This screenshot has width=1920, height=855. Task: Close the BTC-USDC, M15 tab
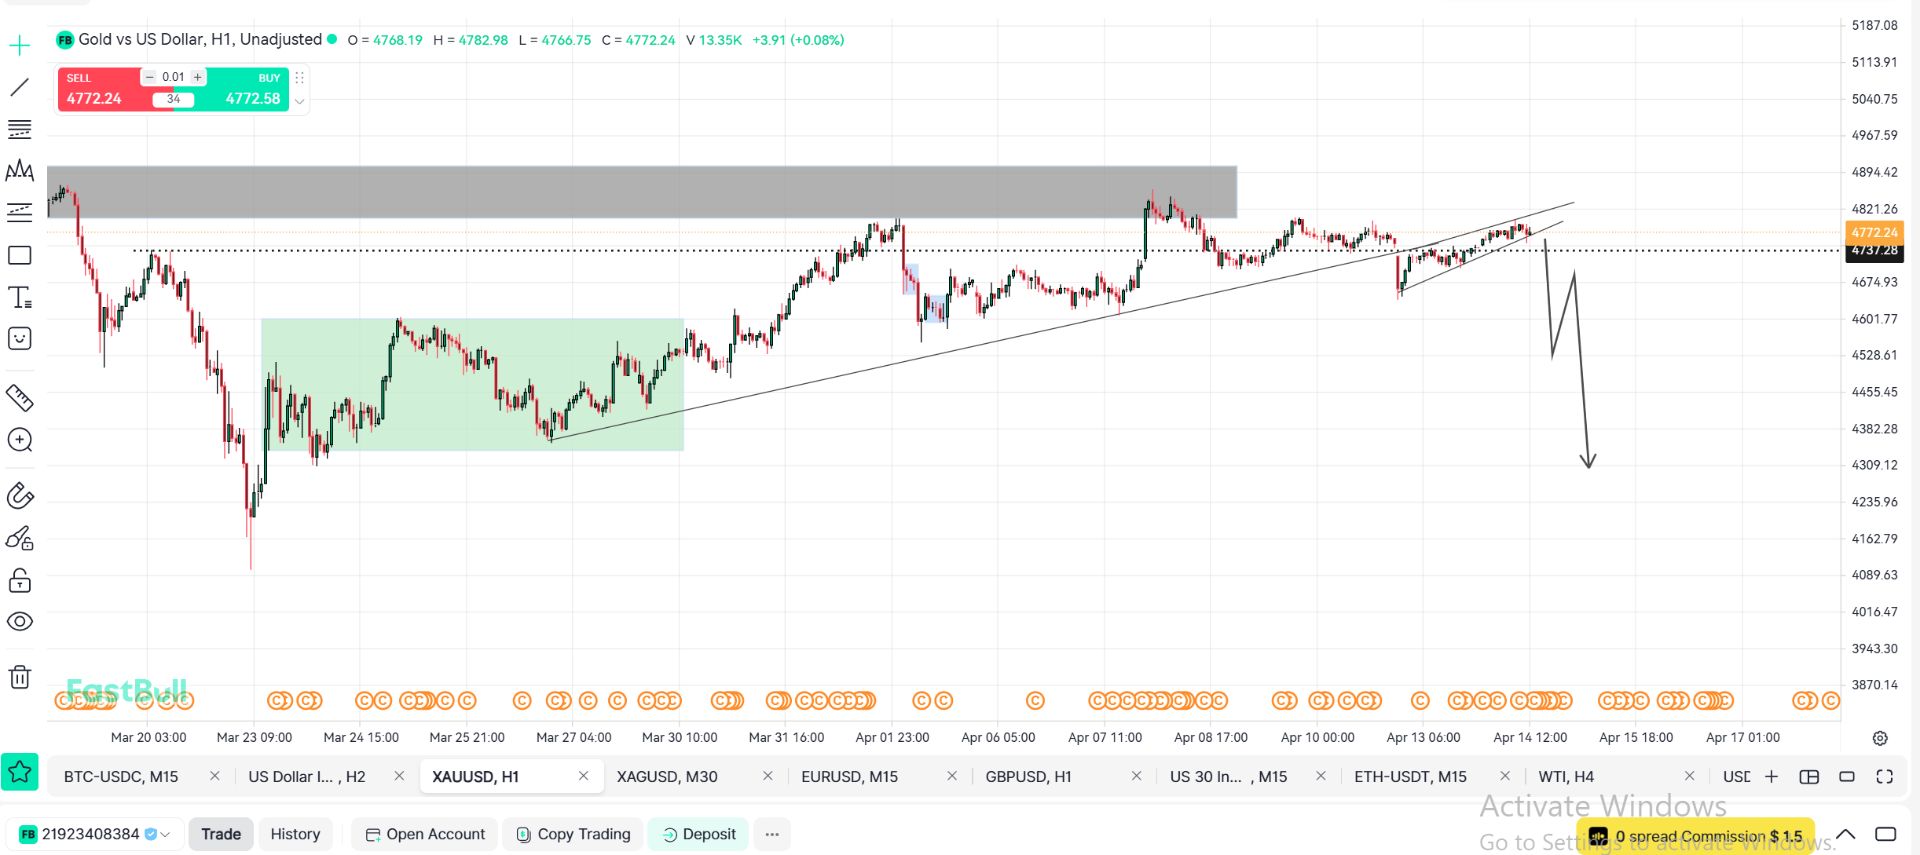[214, 777]
